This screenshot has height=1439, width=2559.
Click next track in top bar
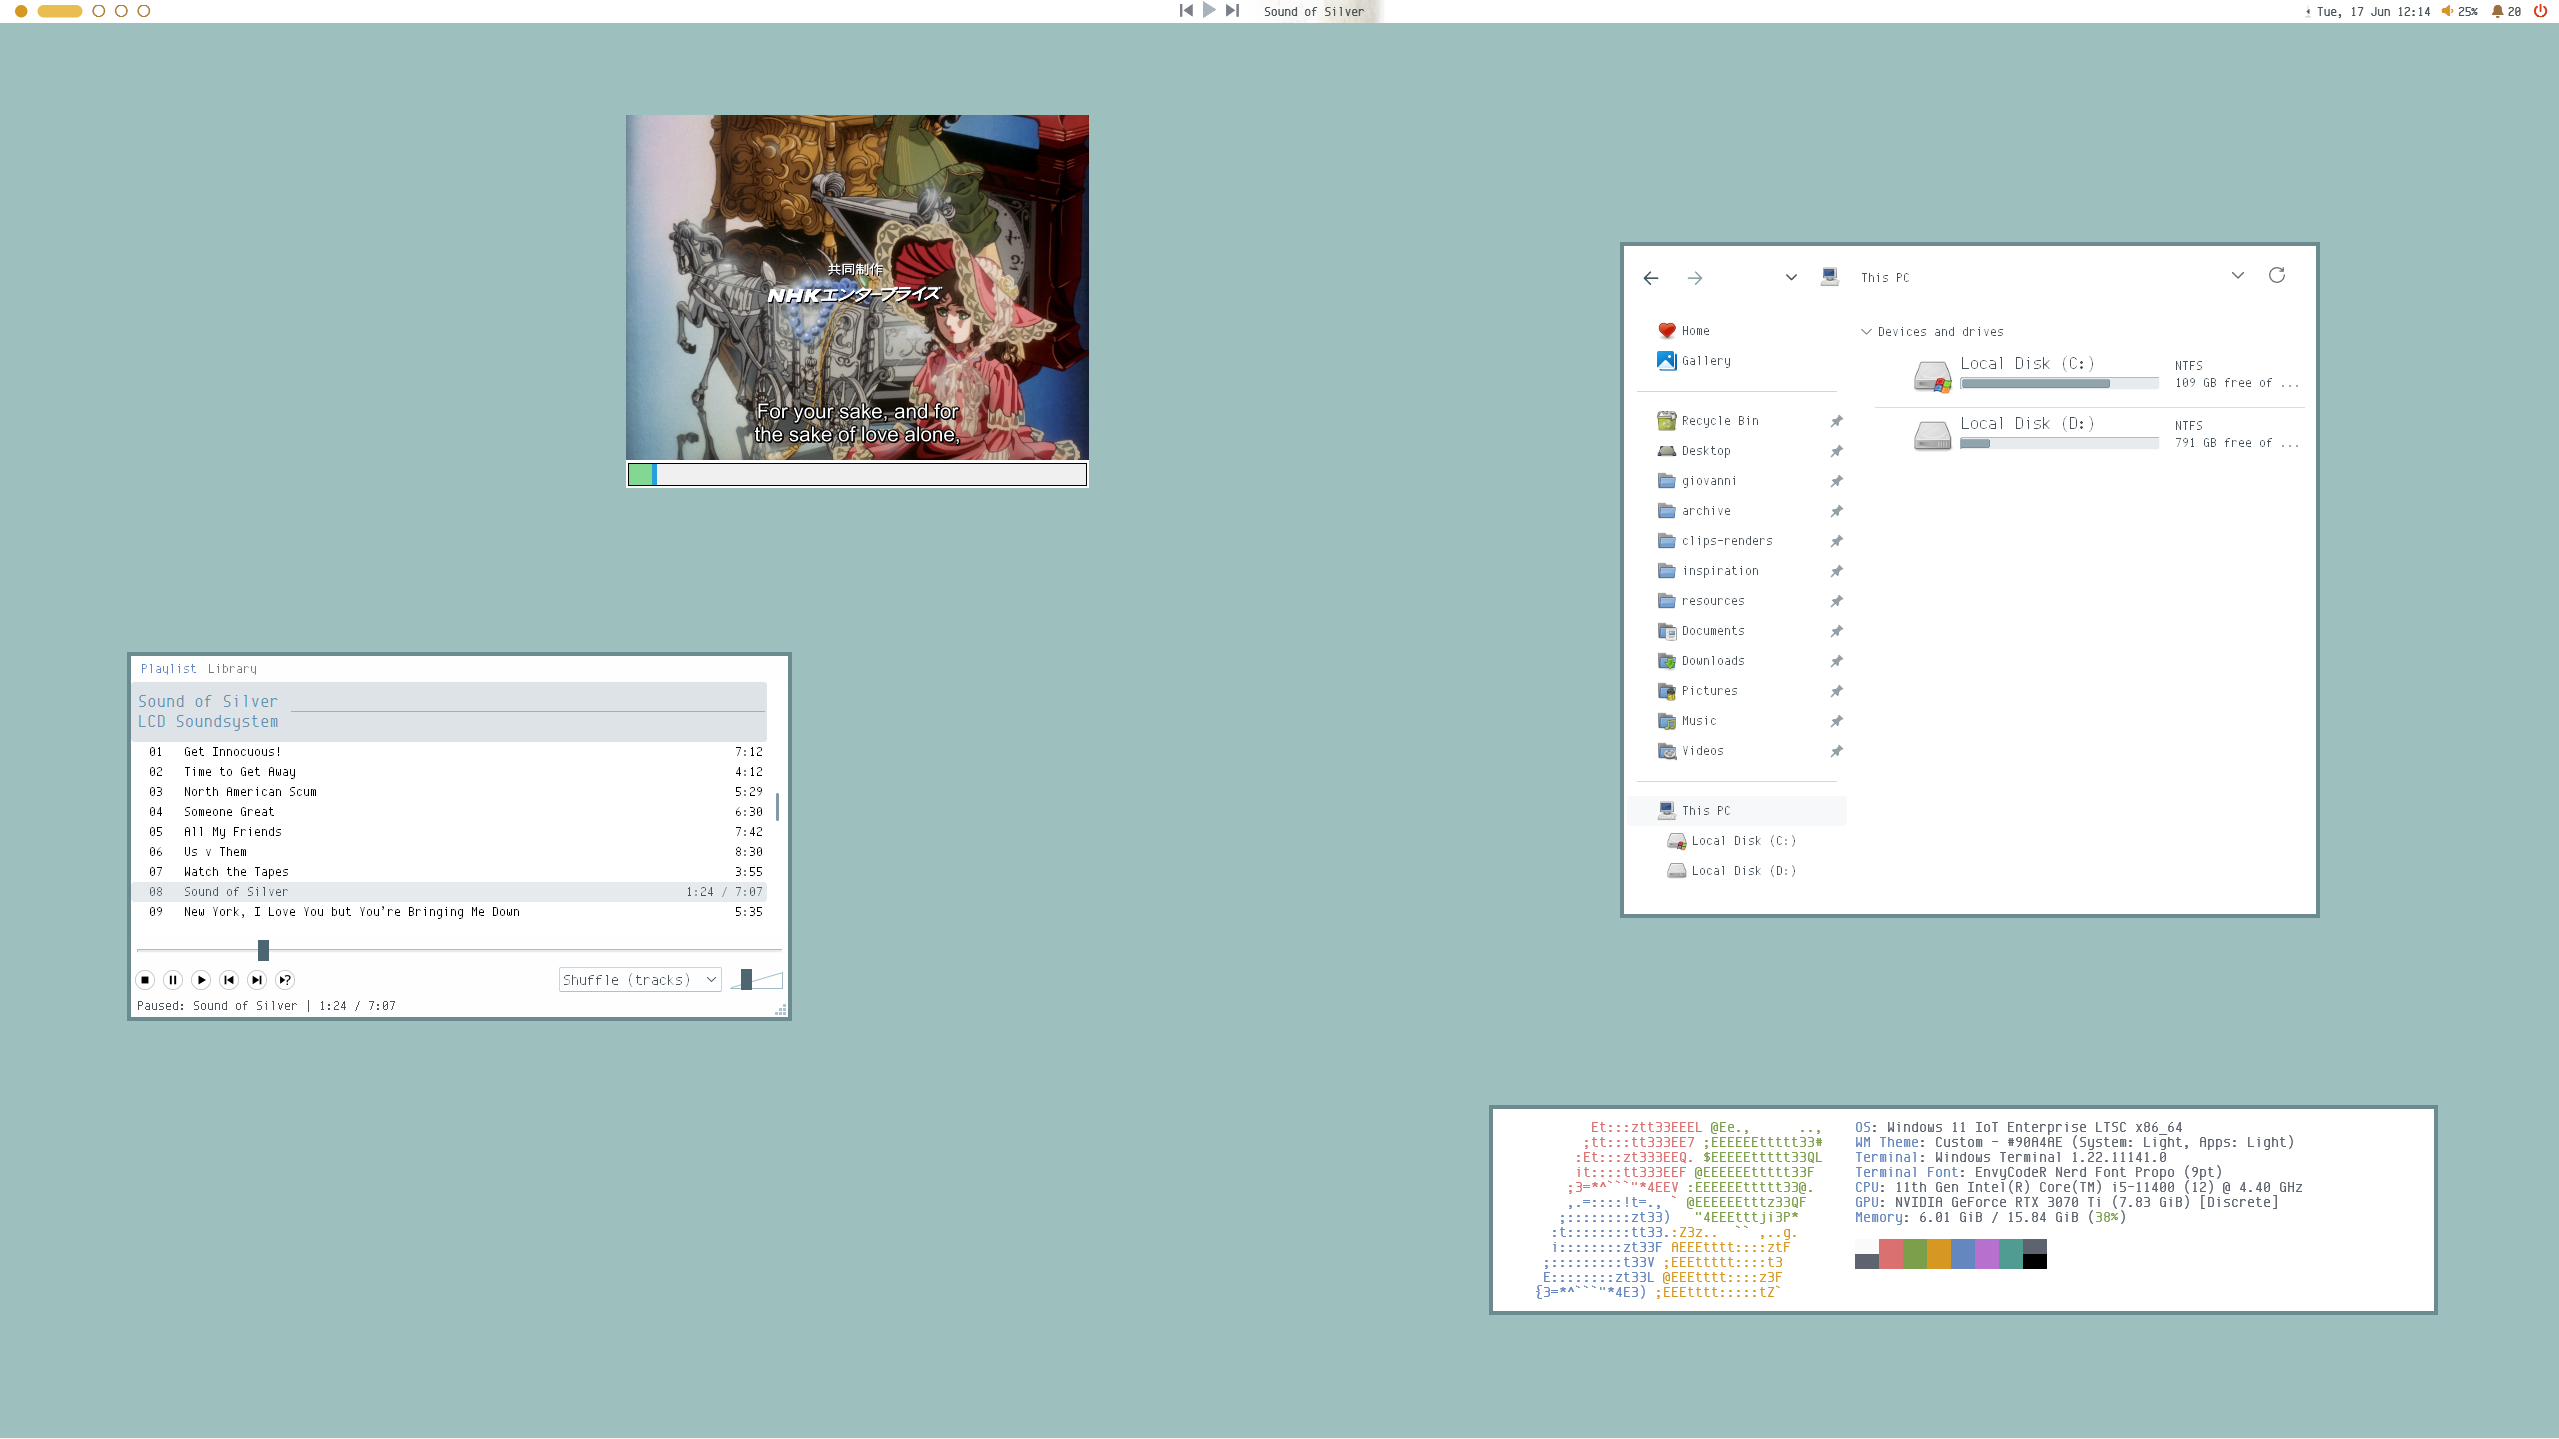pos(1233,10)
